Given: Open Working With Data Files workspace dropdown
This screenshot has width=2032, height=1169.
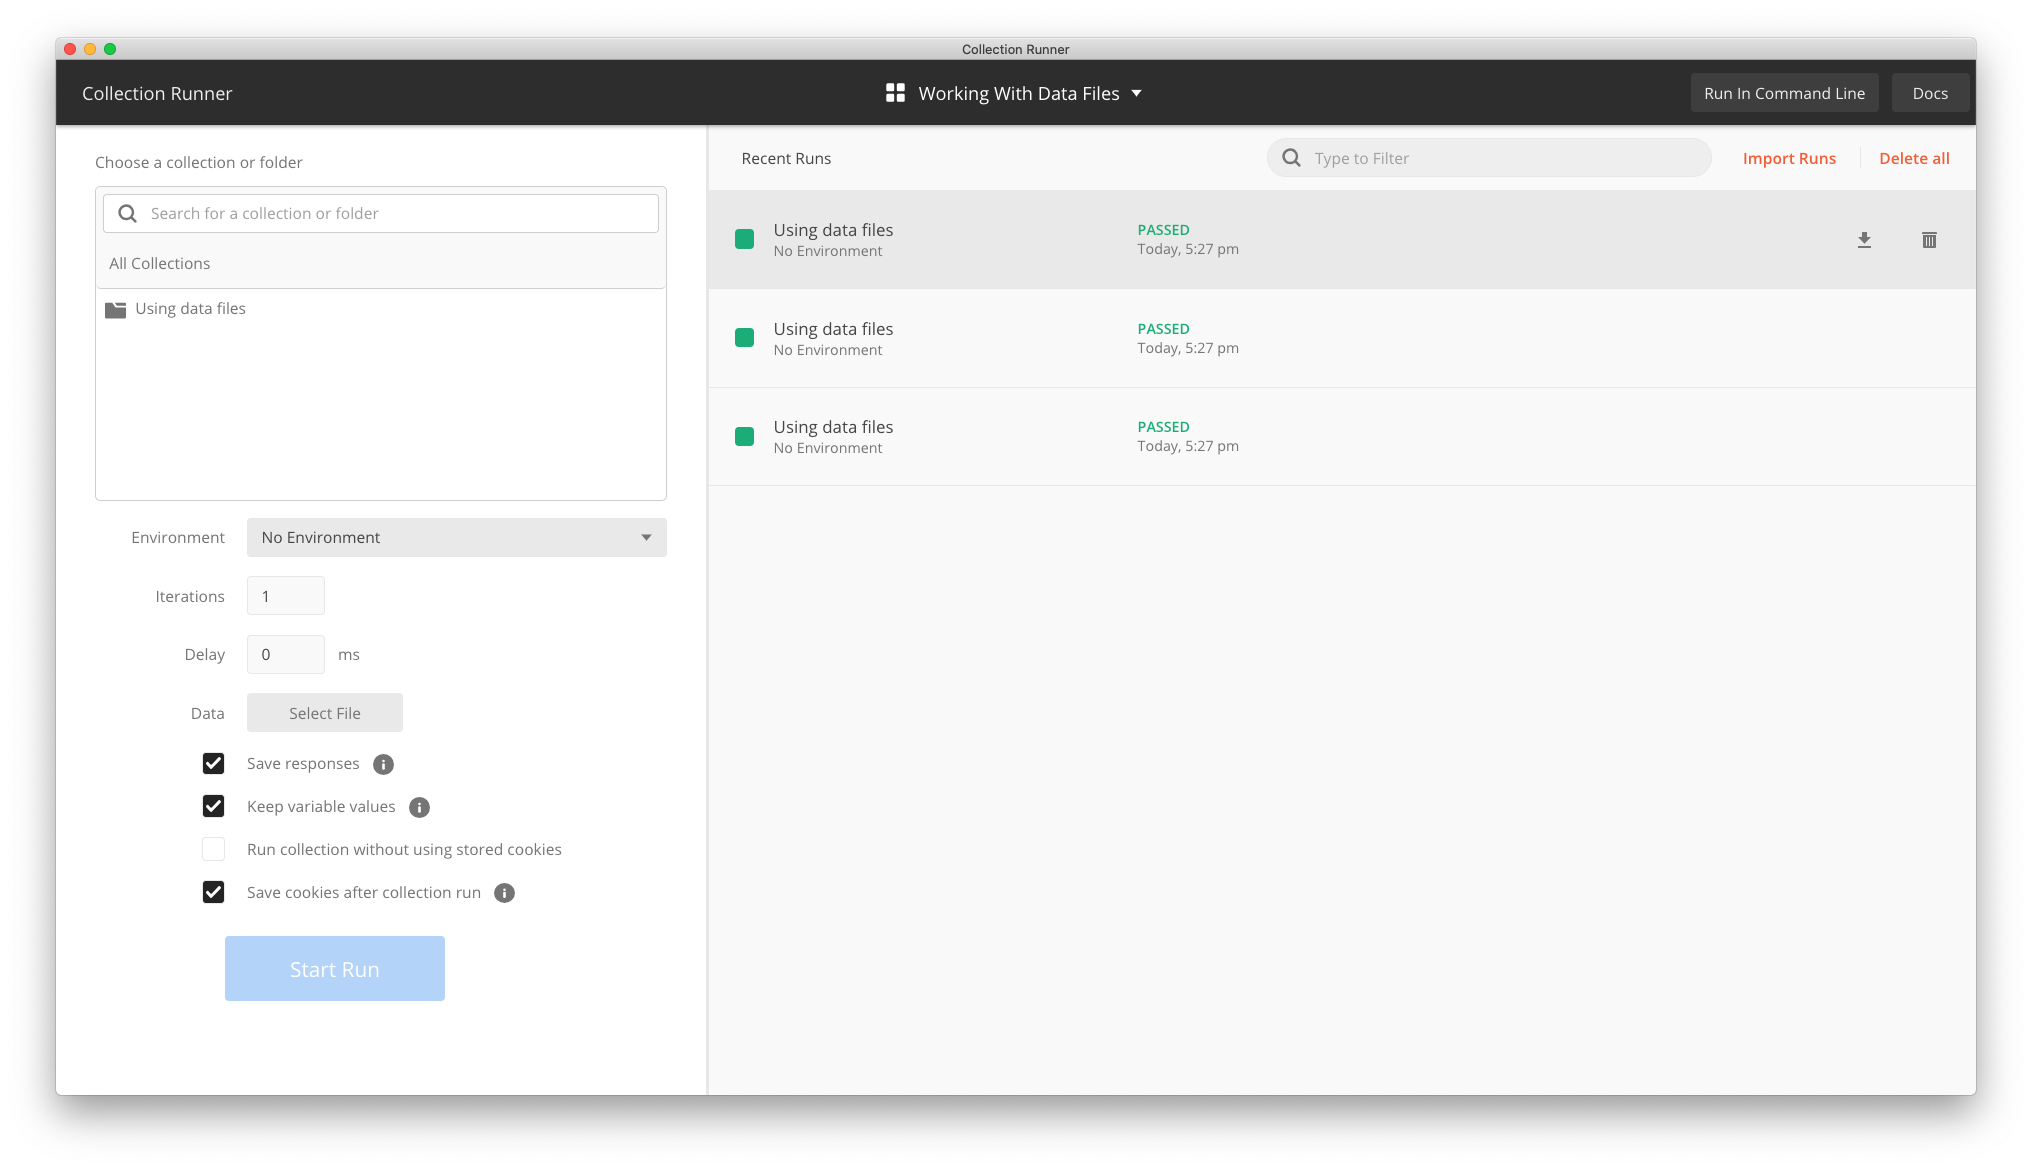Looking at the screenshot, I should click(1014, 93).
